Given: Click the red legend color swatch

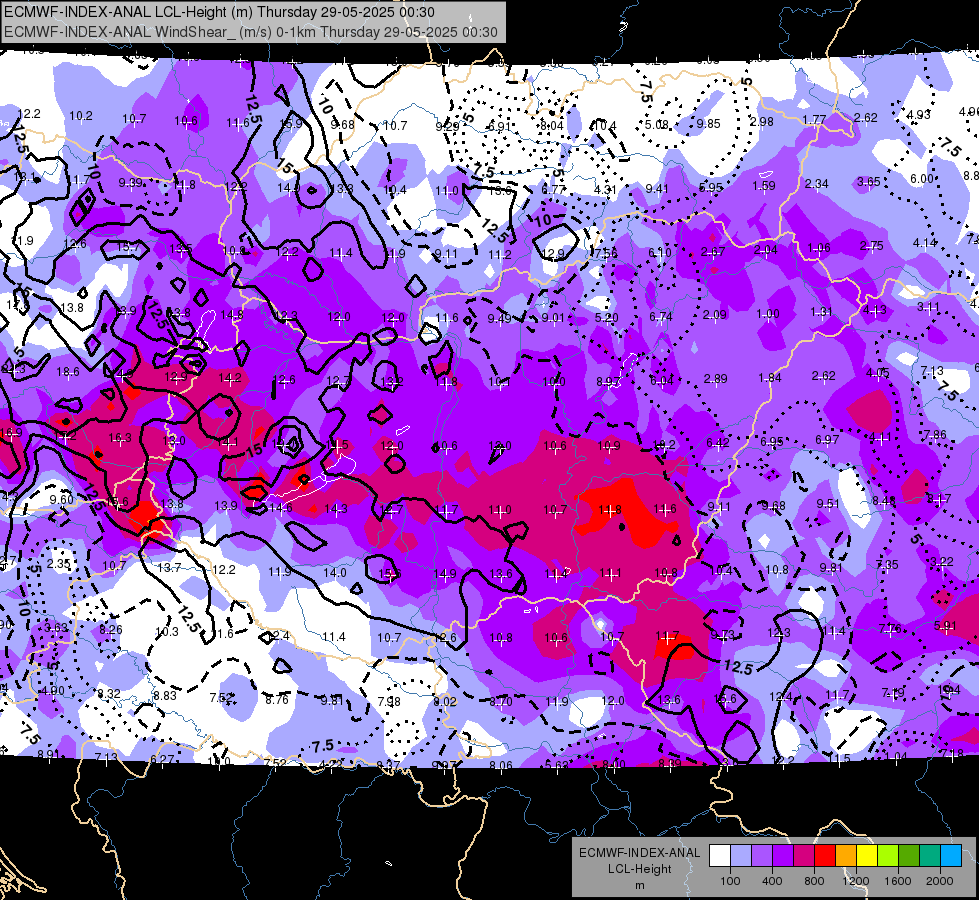Looking at the screenshot, I should (825, 856).
